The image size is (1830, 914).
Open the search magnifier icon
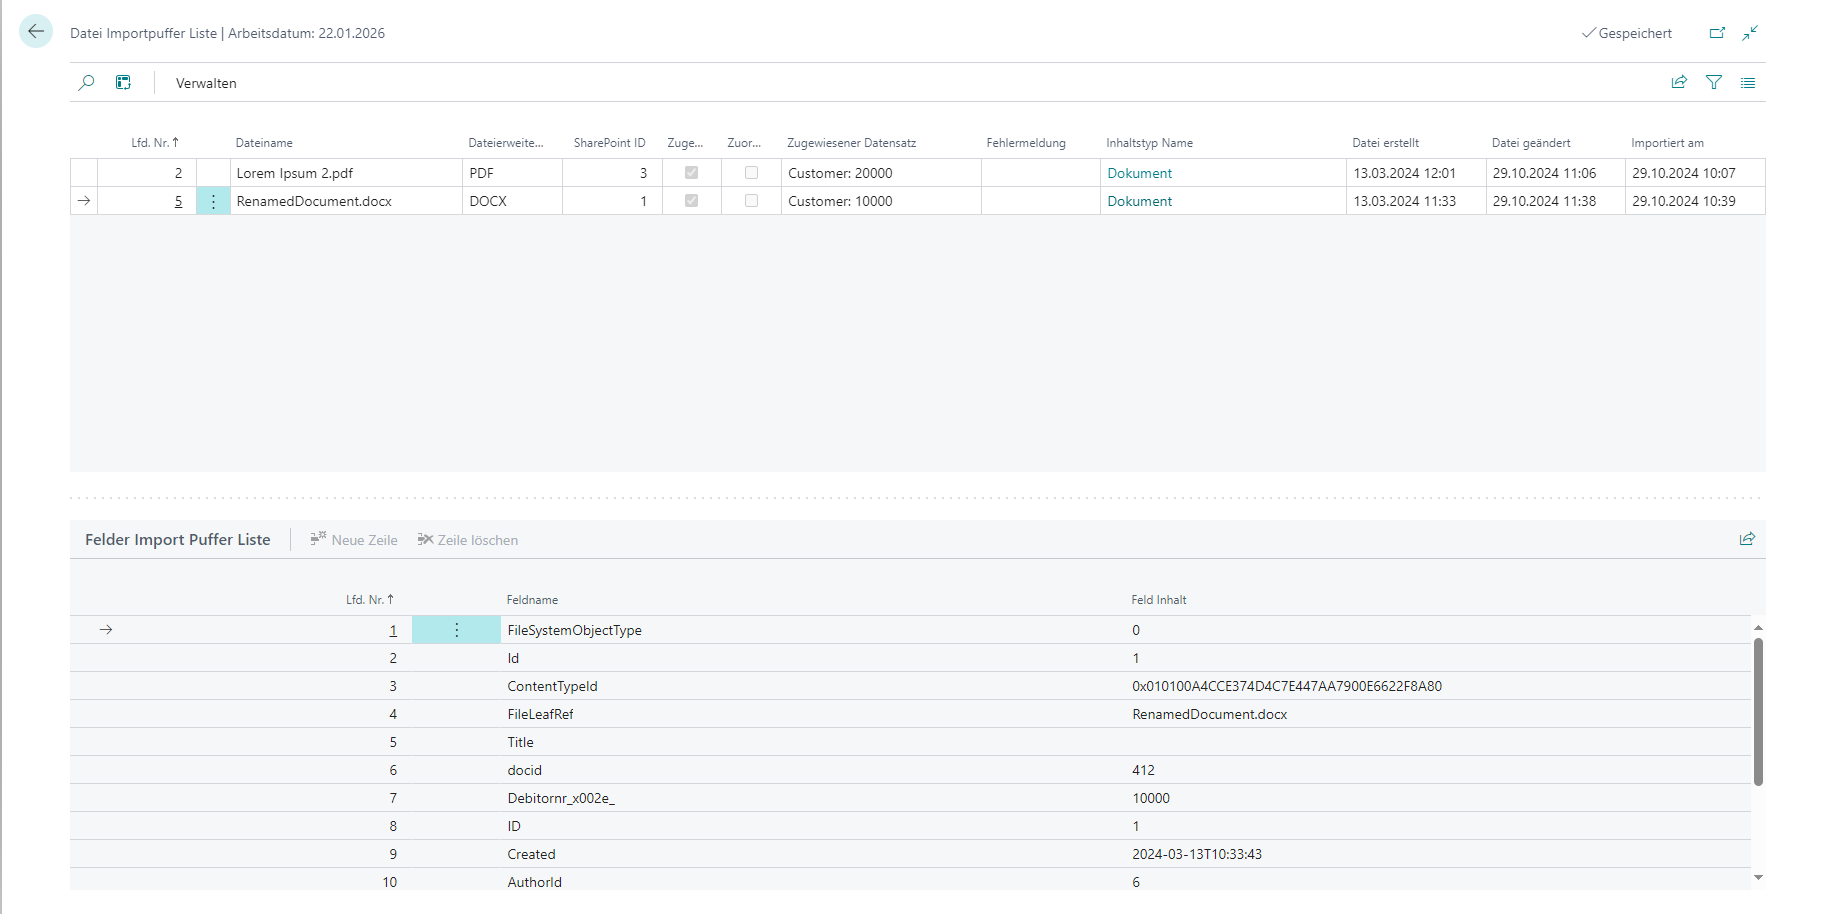point(87,82)
